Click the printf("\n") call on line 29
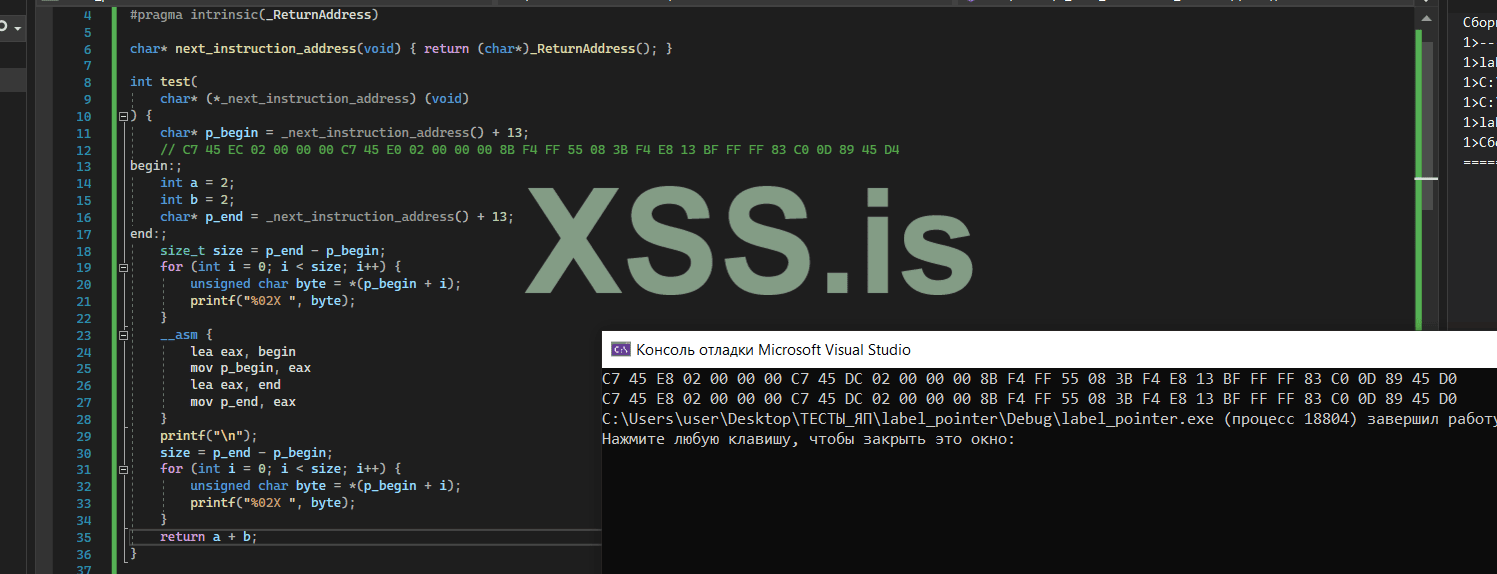1497x574 pixels. point(209,436)
